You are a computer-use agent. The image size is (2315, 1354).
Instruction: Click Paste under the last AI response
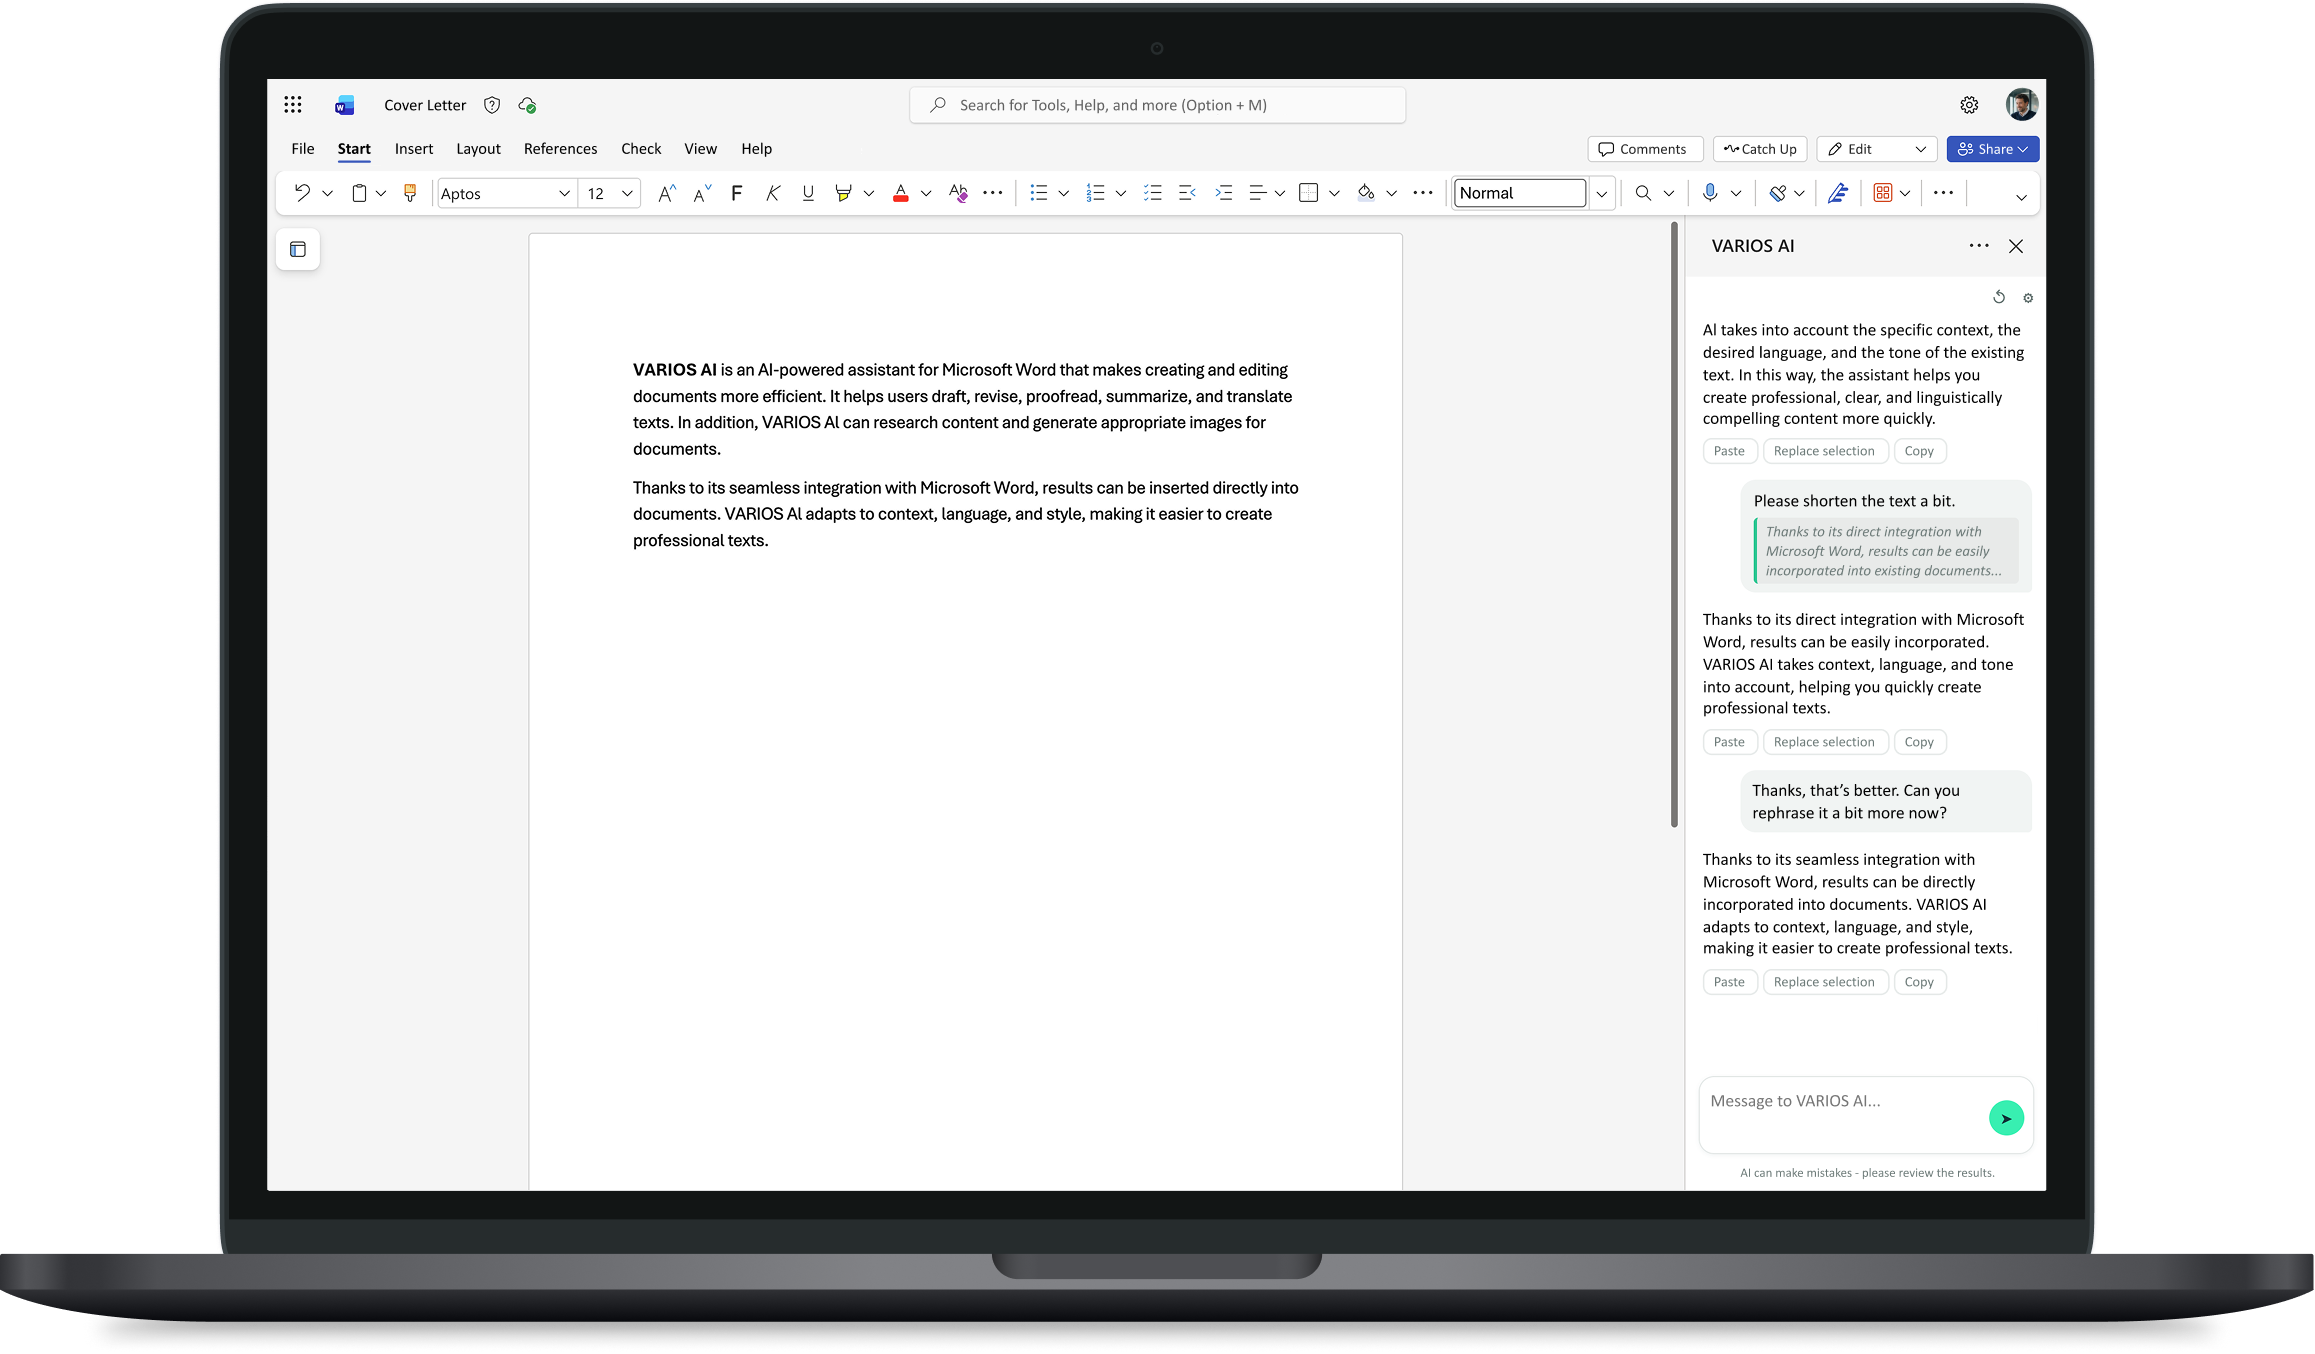pyautogui.click(x=1729, y=982)
